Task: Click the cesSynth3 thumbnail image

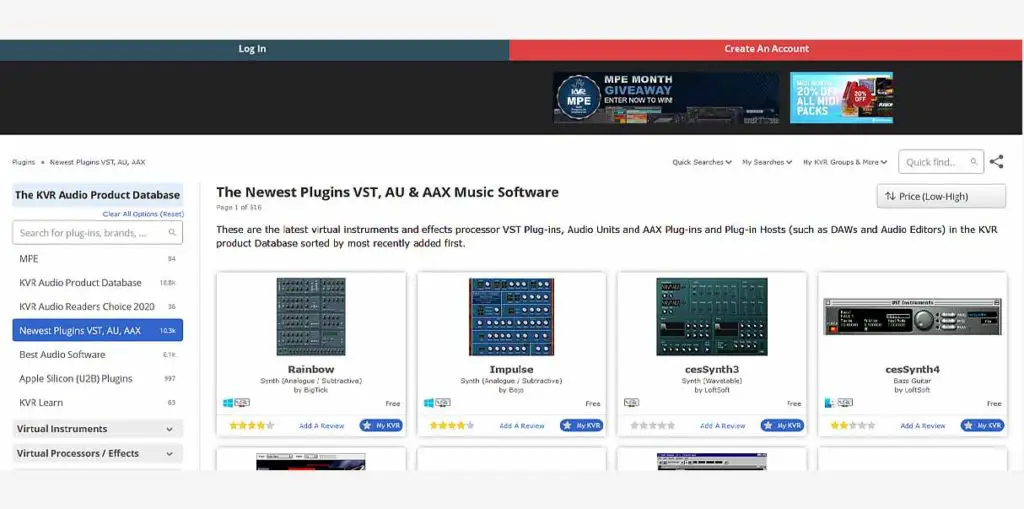Action: (712, 317)
